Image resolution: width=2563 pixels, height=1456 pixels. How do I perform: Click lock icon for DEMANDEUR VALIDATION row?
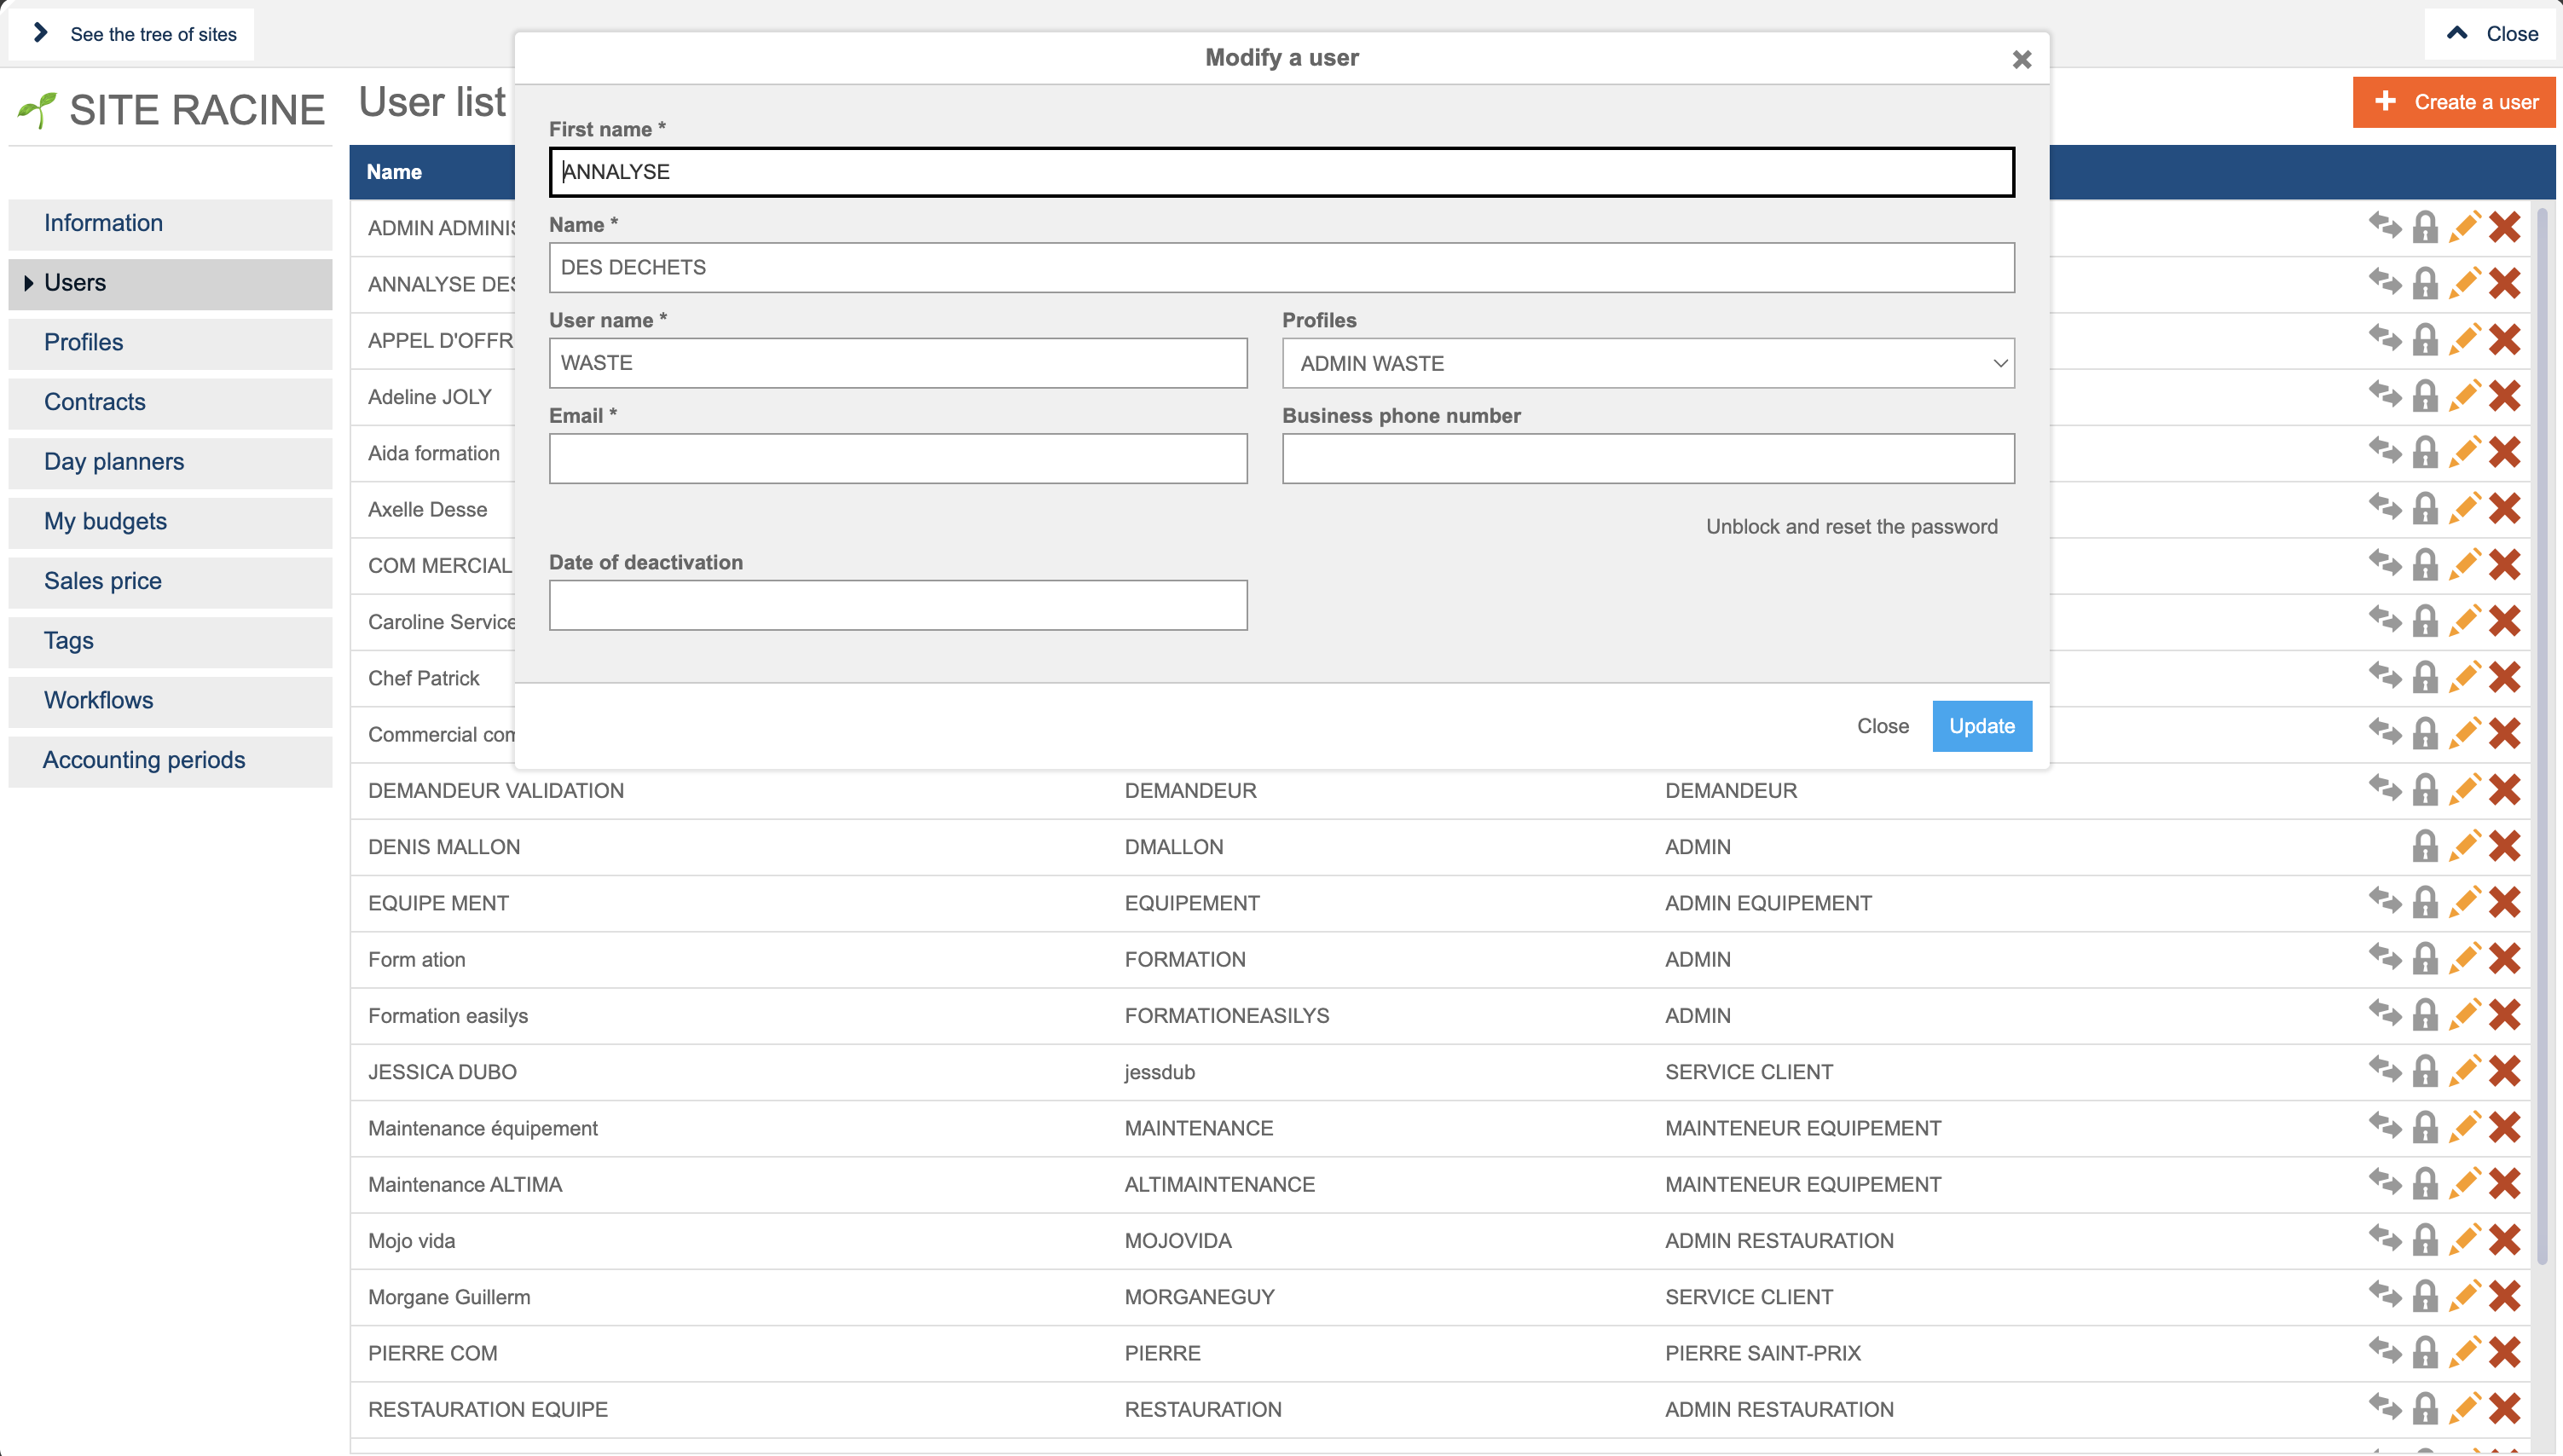point(2425,790)
